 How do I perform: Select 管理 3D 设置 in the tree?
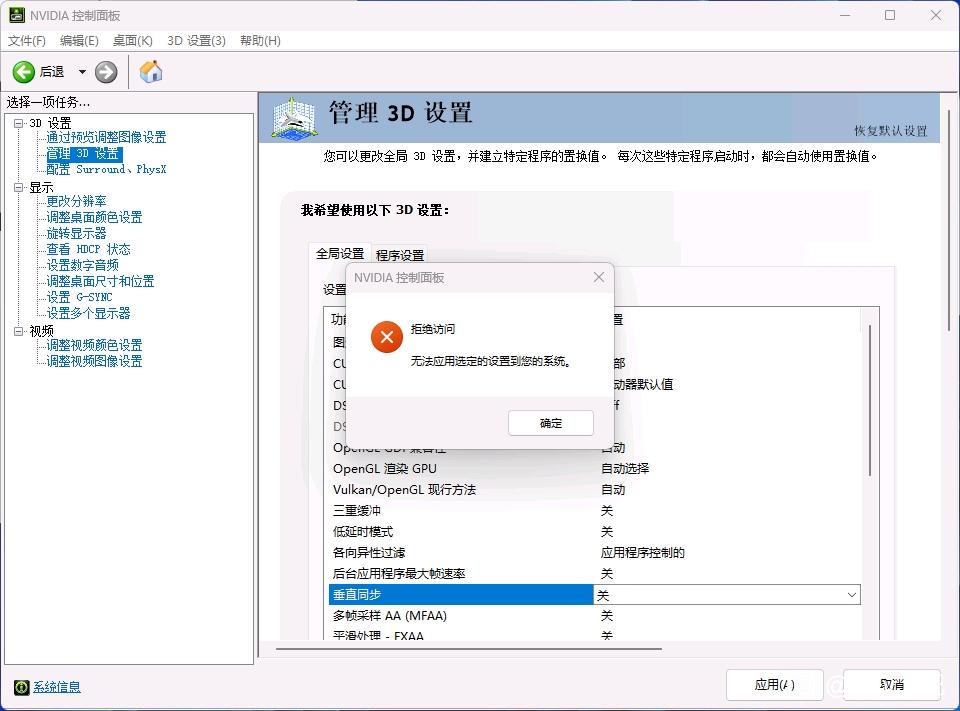[83, 153]
